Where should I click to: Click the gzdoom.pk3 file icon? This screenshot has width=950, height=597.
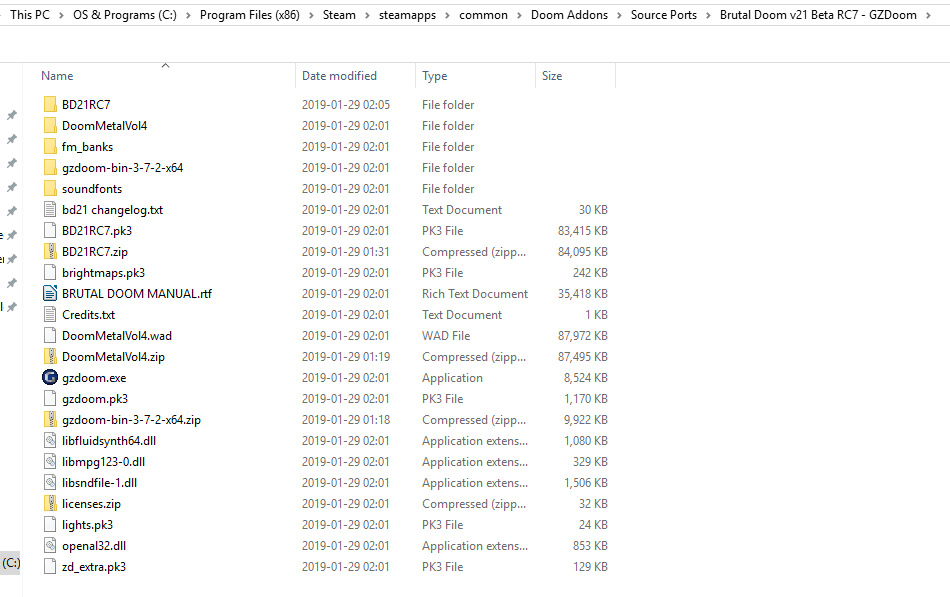(x=50, y=399)
